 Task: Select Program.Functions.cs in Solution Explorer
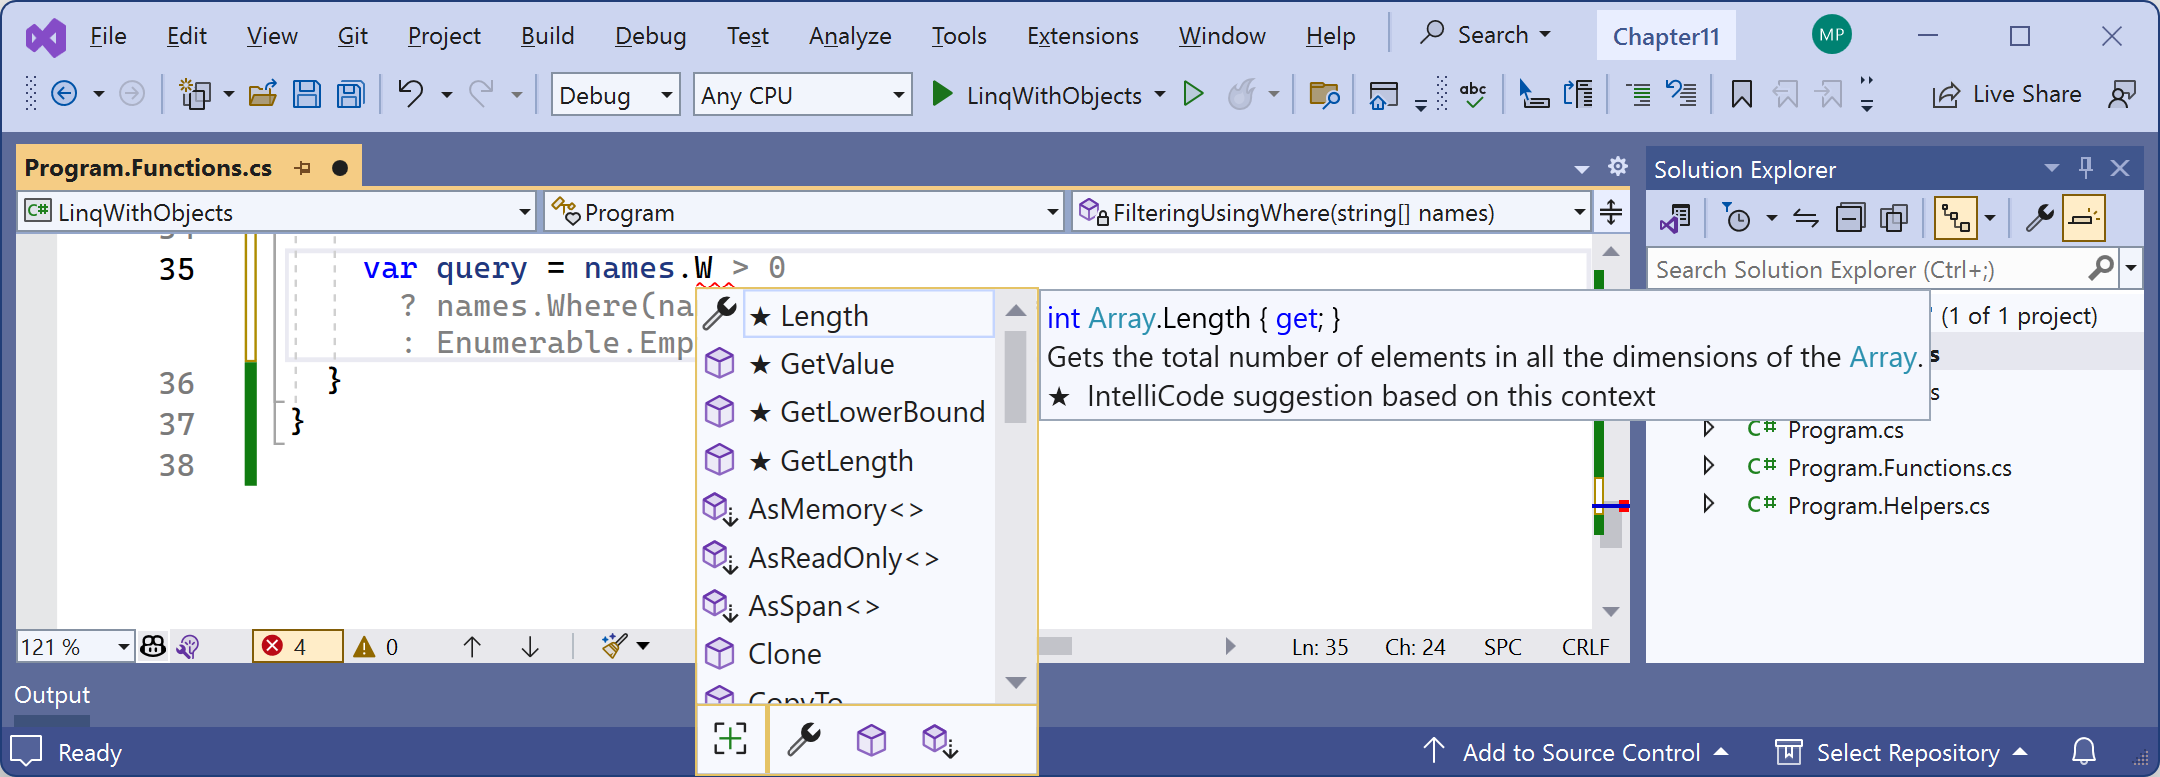point(1899,467)
